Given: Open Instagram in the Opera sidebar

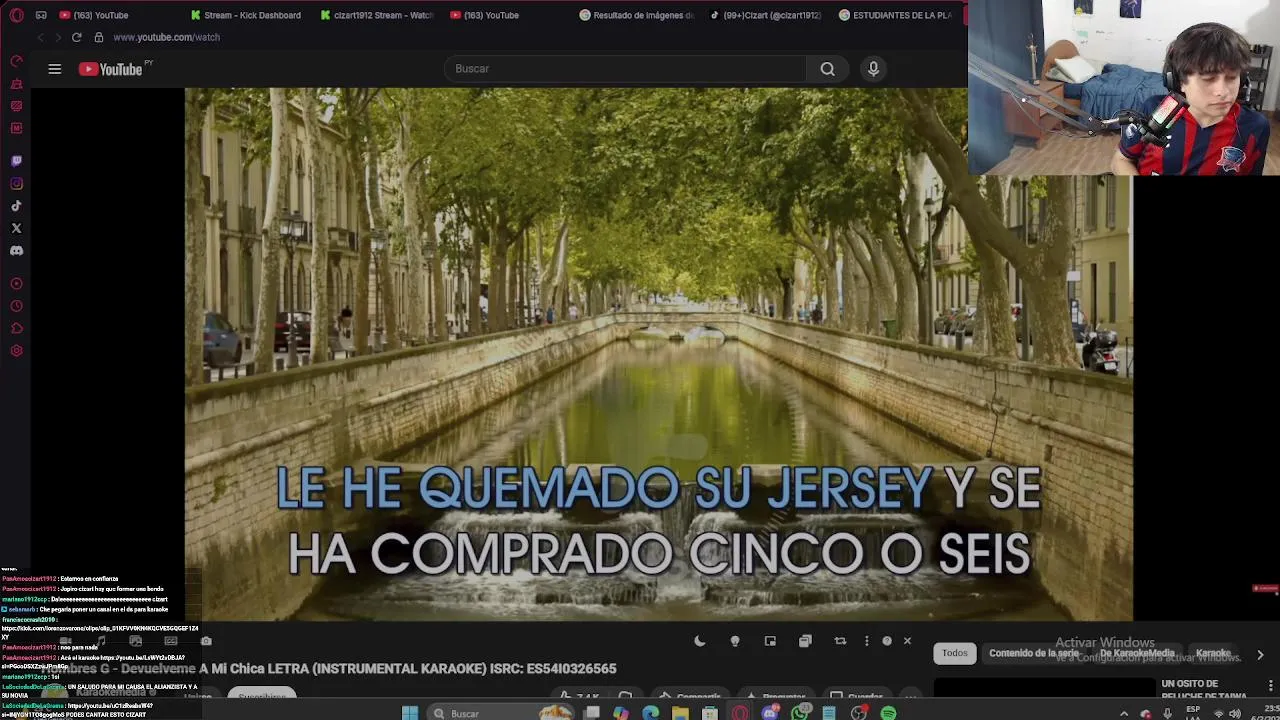Looking at the screenshot, I should (16, 184).
